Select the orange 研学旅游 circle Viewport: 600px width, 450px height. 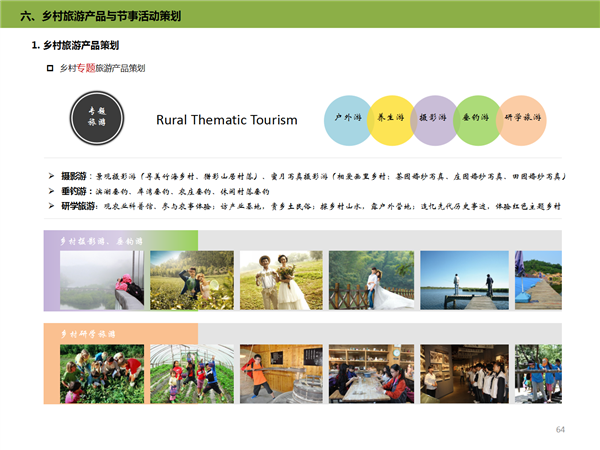[x=521, y=118]
